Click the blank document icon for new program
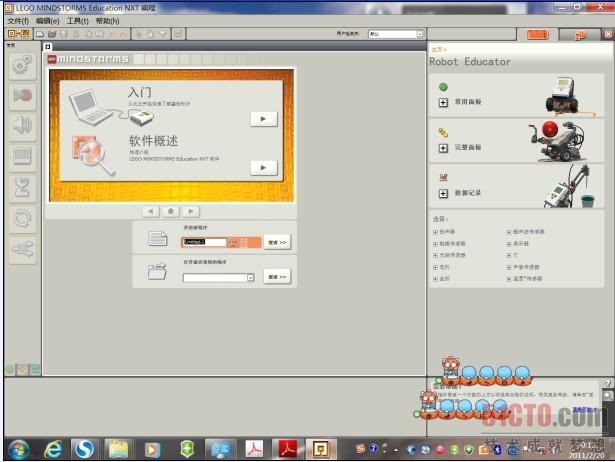615x462 pixels. point(158,238)
